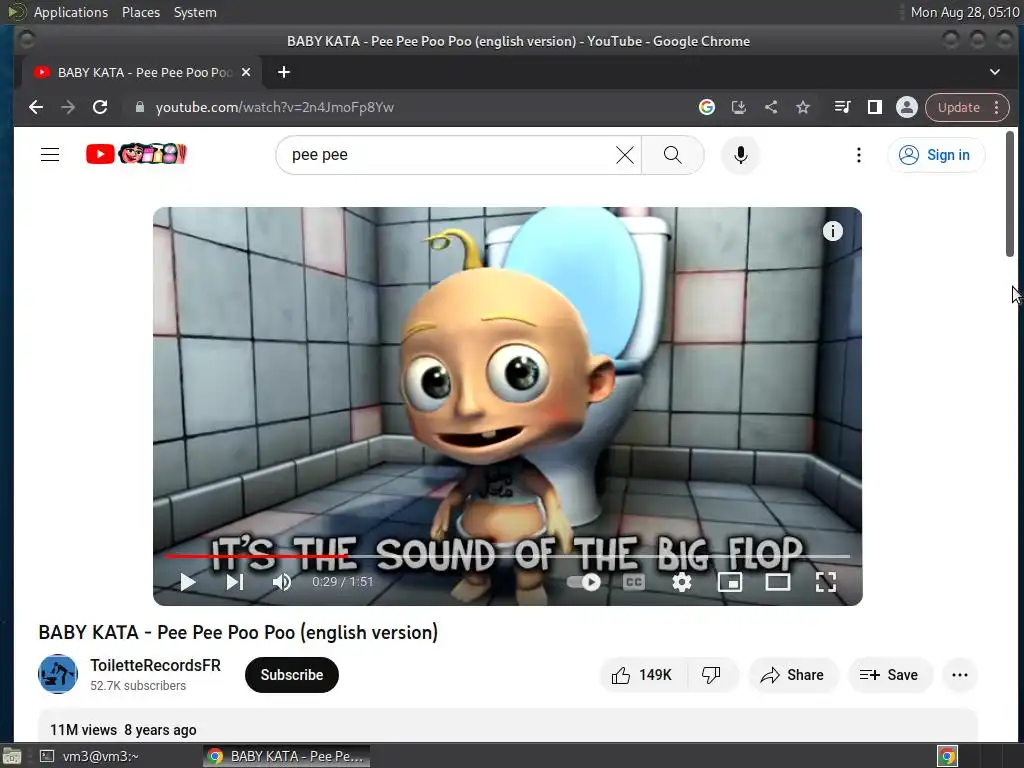
Task: Play the video with the play button
Action: (187, 582)
